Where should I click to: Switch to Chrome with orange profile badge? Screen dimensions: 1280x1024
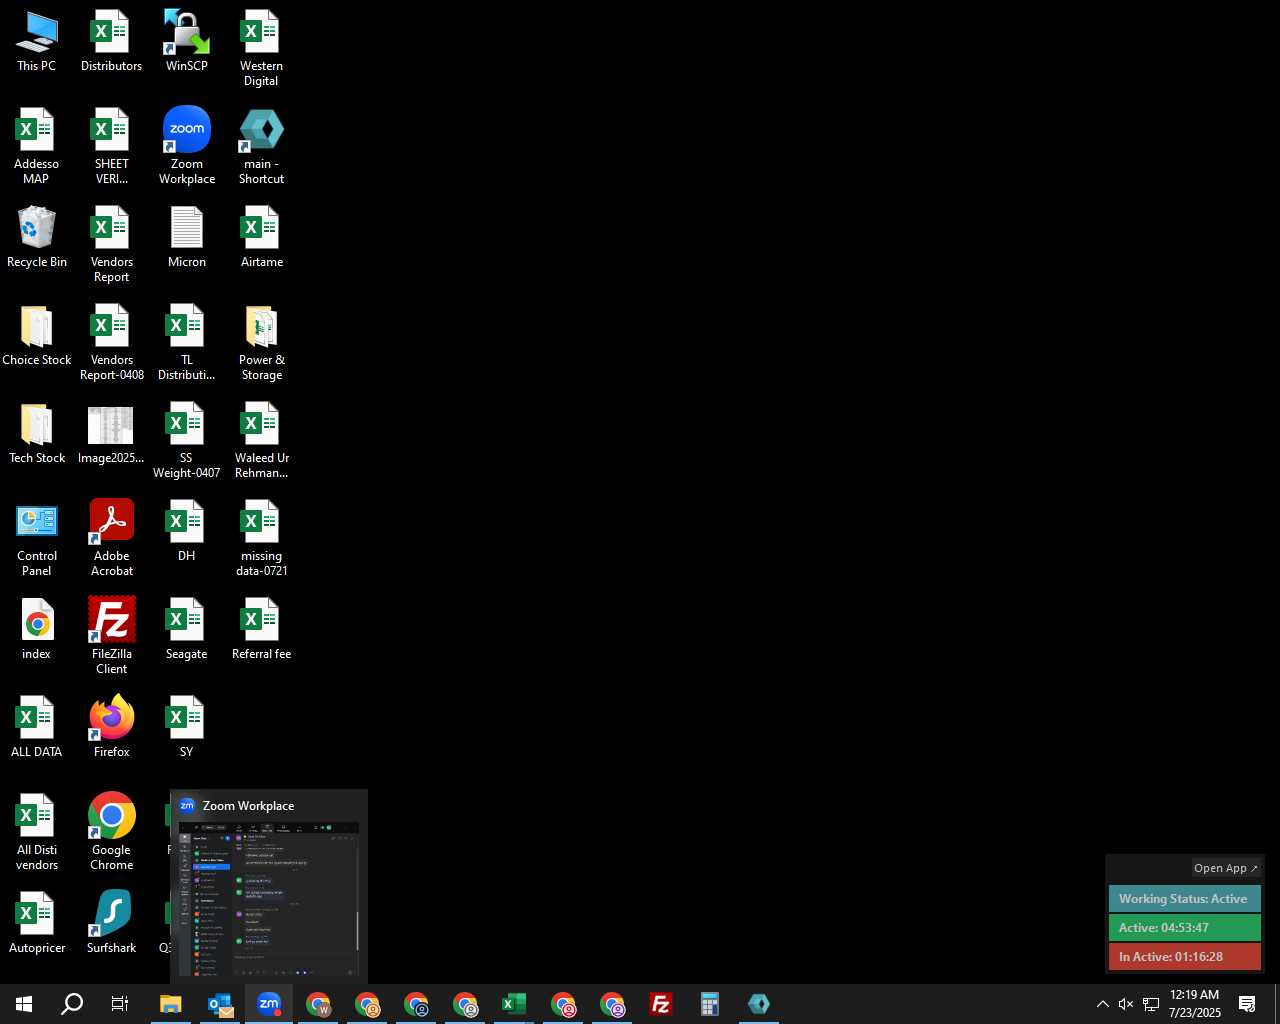[x=367, y=1004]
